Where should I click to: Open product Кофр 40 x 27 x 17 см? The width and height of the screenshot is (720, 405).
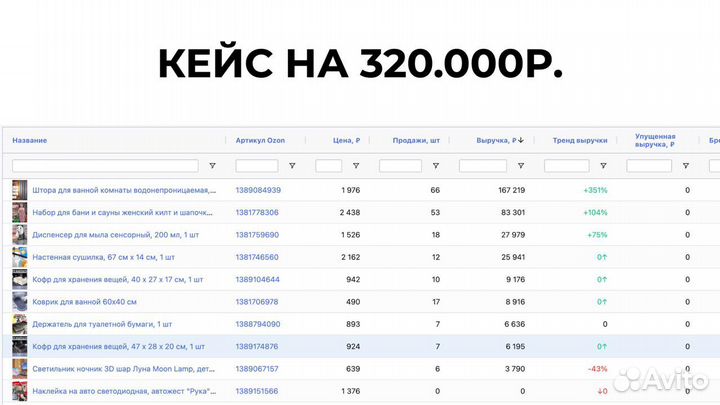click(x=118, y=280)
